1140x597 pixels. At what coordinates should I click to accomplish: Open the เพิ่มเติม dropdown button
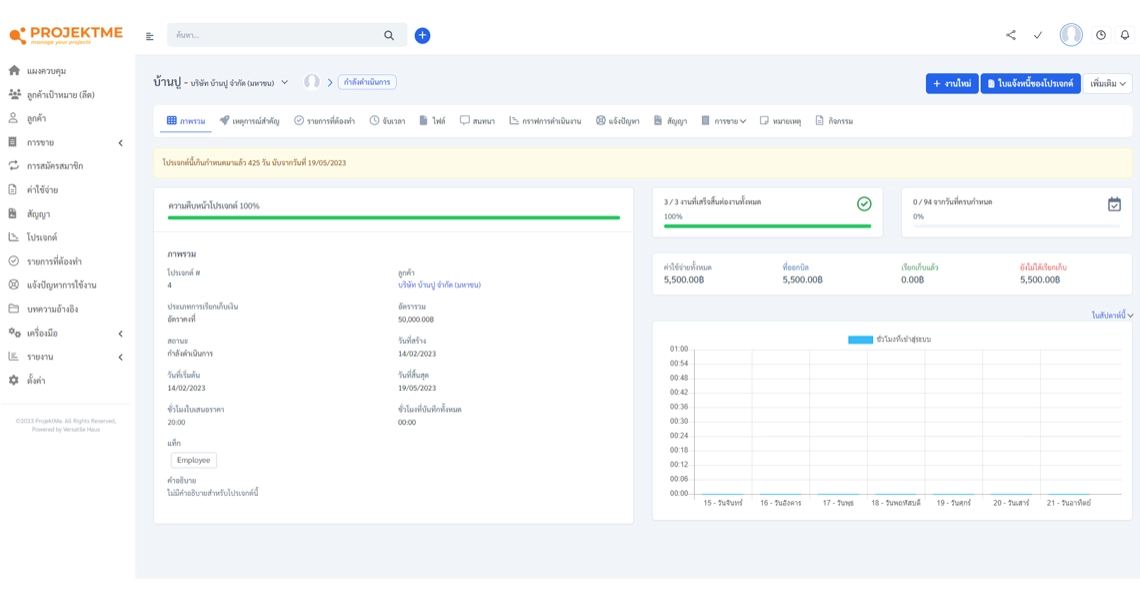point(1108,83)
